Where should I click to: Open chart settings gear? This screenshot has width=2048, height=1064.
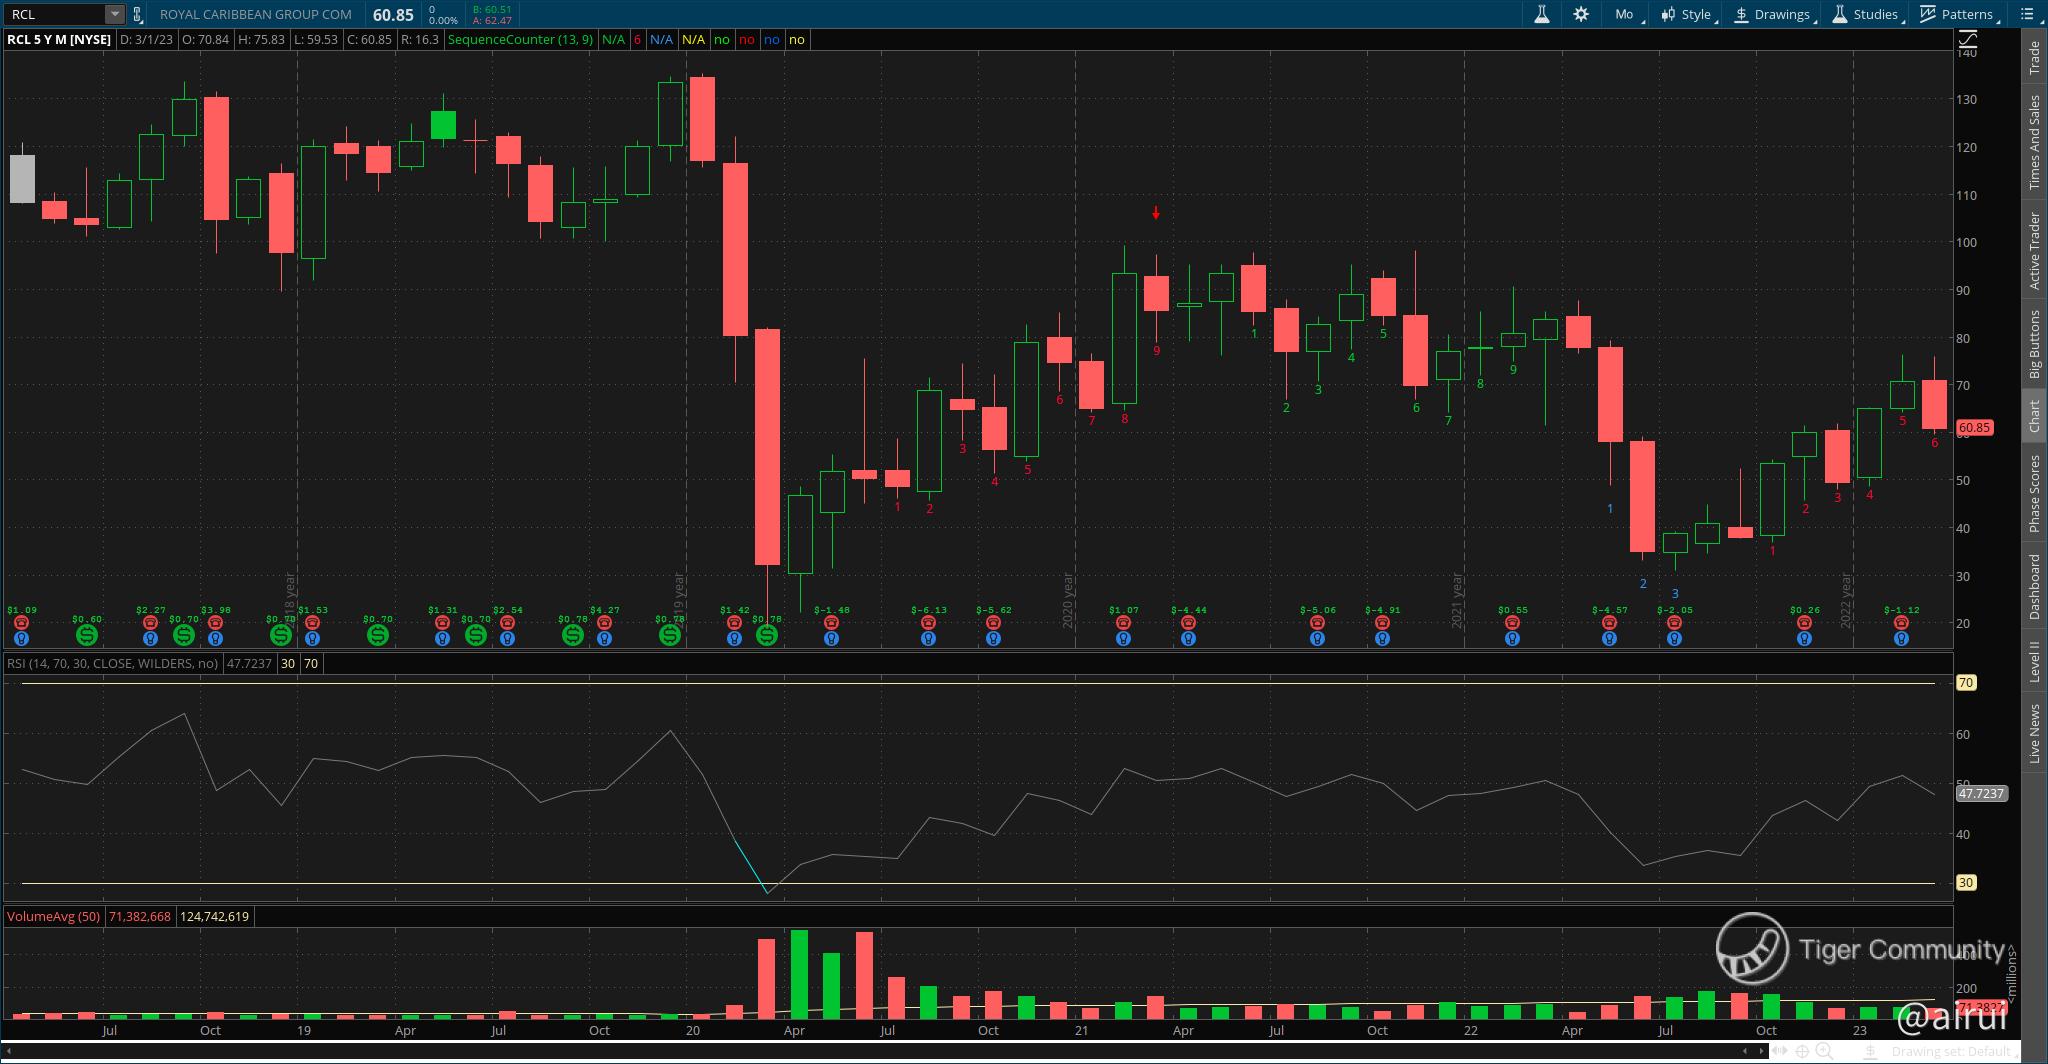[x=1581, y=14]
